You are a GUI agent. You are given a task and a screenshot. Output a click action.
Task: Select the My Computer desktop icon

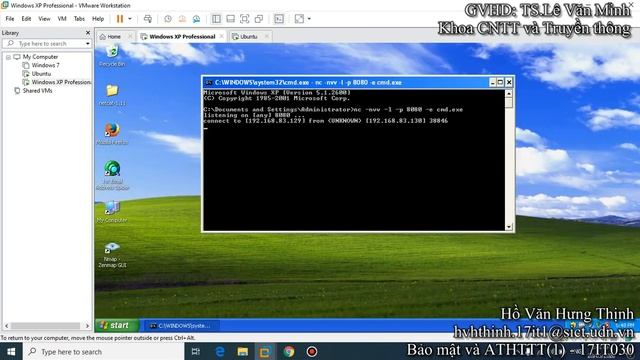112,212
